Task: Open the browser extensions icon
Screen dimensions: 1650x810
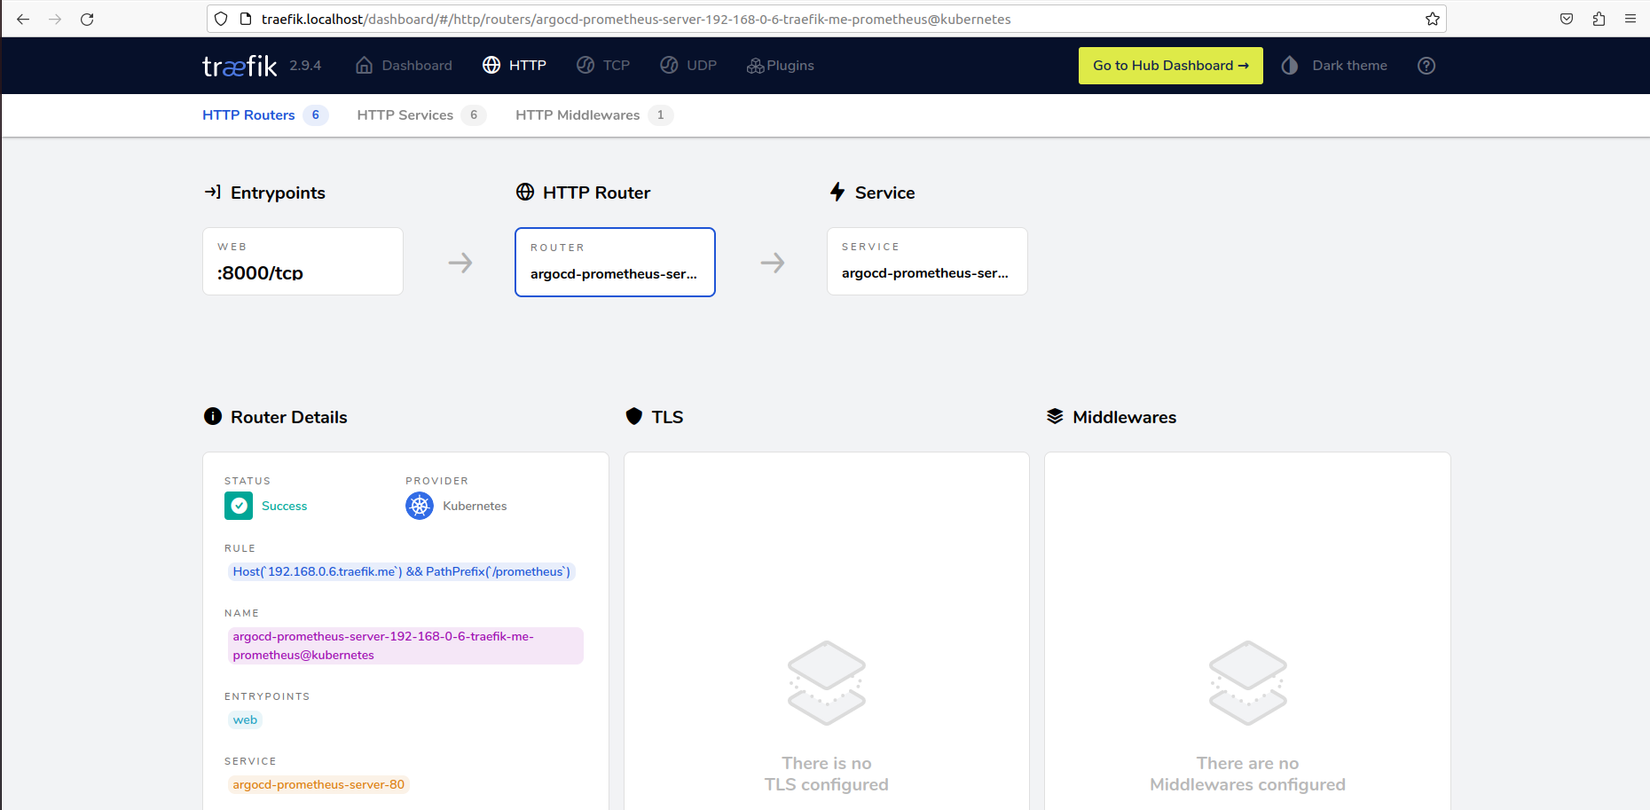Action: tap(1599, 19)
